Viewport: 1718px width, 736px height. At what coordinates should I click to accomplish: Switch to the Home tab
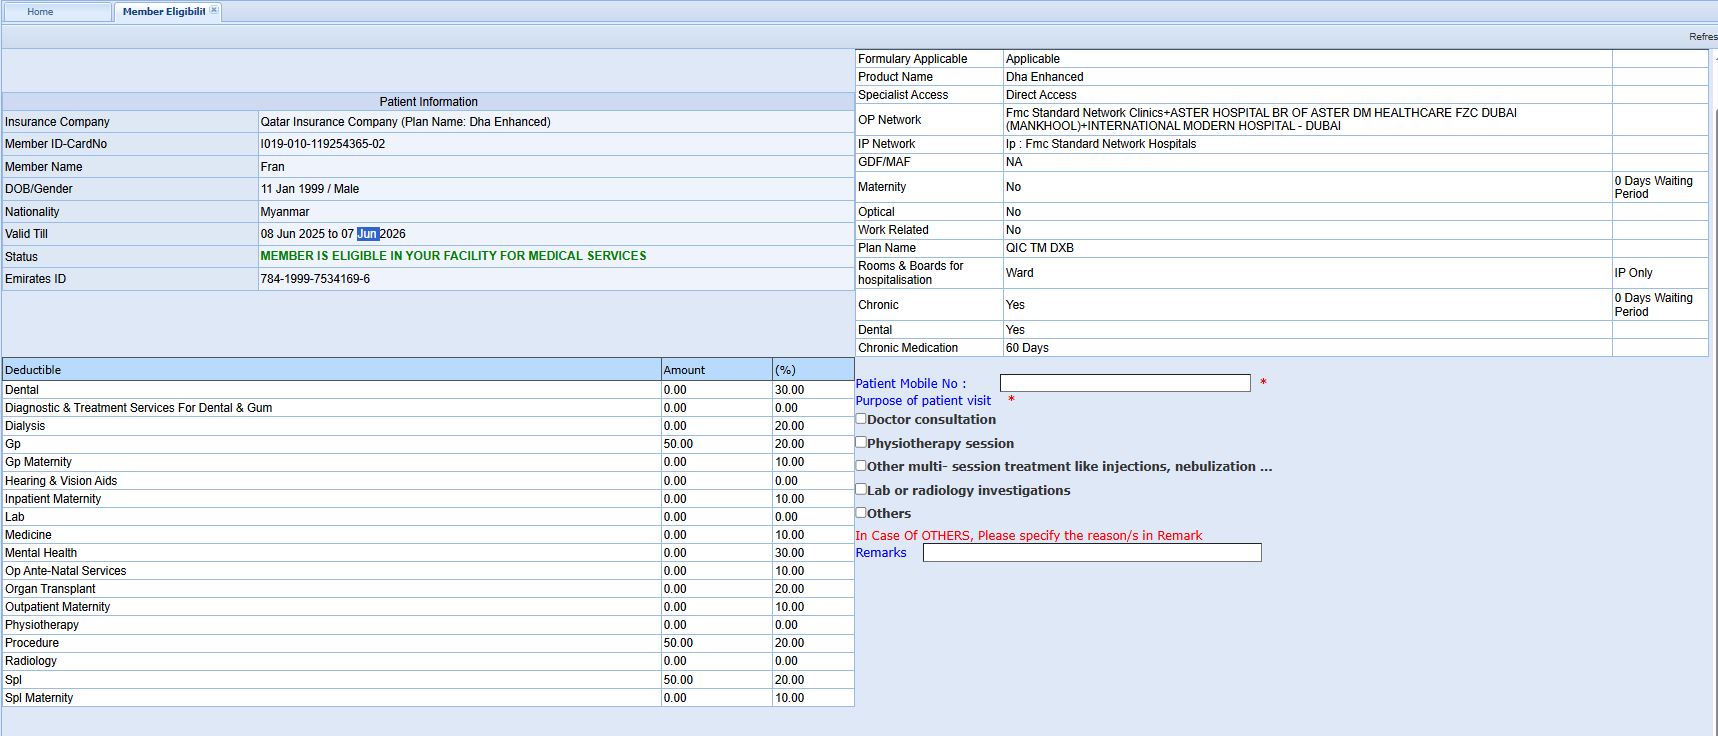(x=41, y=12)
